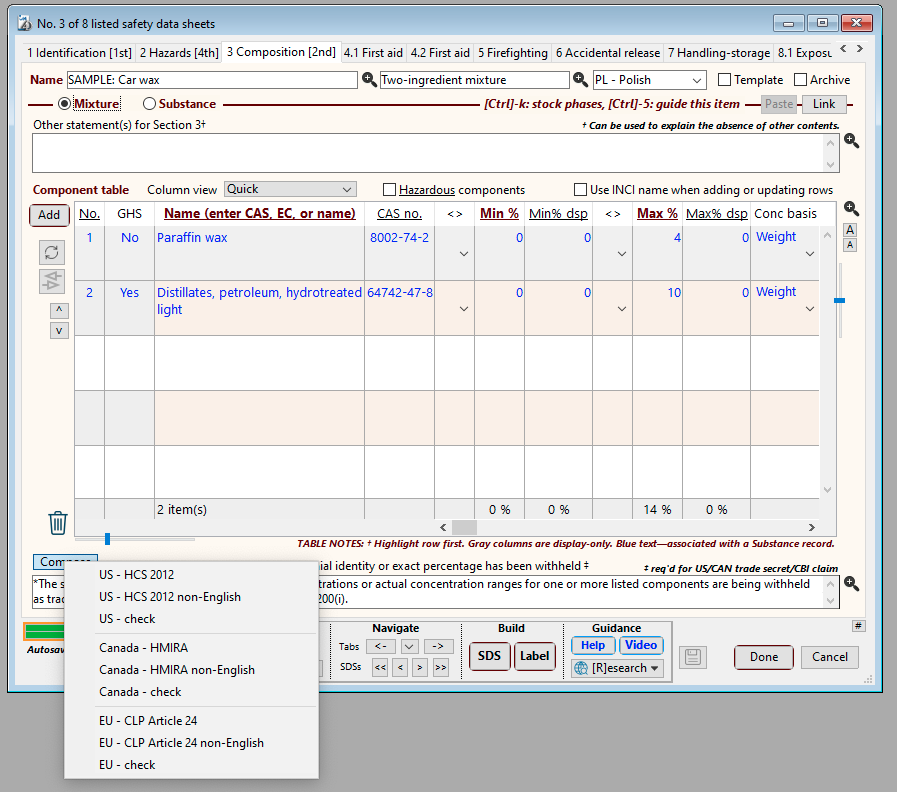The width and height of the screenshot is (897, 792).
Task: Select the Mixture radio button
Action: point(65,104)
